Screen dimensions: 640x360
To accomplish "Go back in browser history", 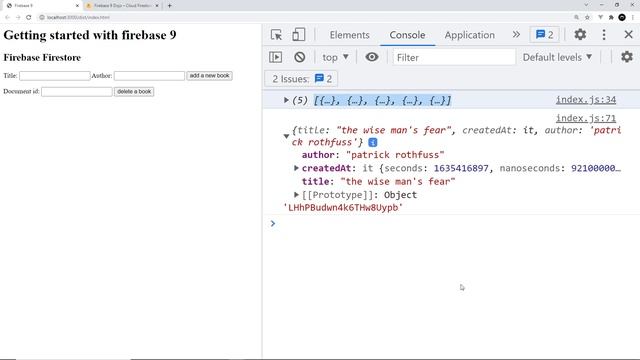I will (7, 17).
